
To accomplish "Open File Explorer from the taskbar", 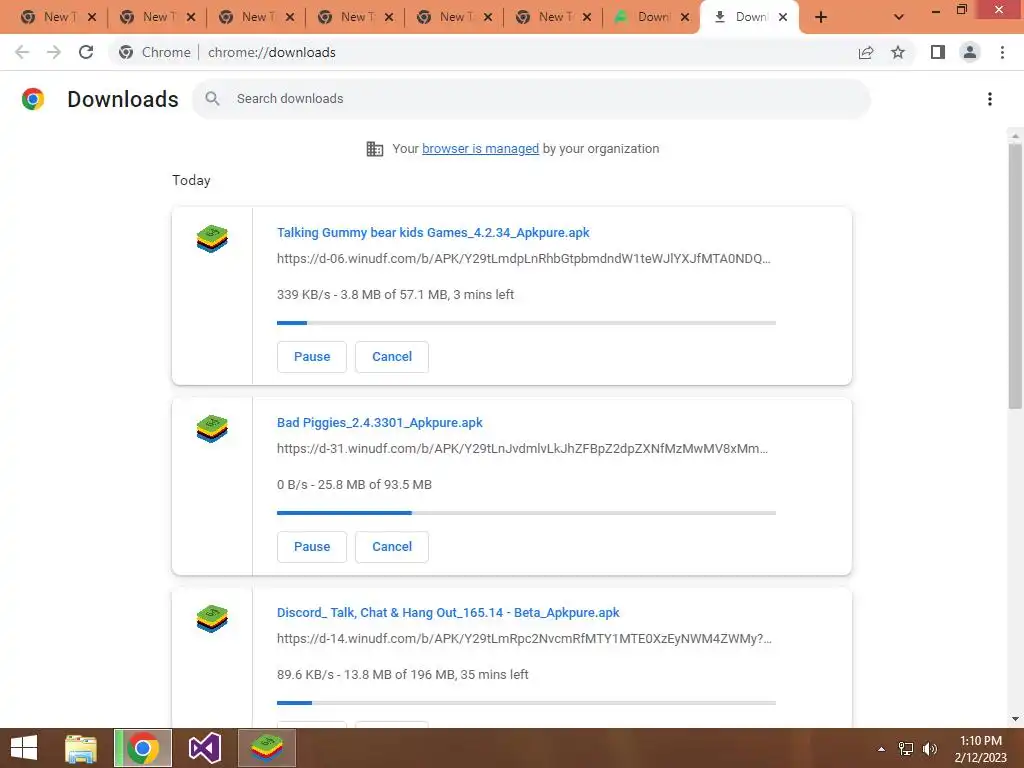I will (x=81, y=748).
